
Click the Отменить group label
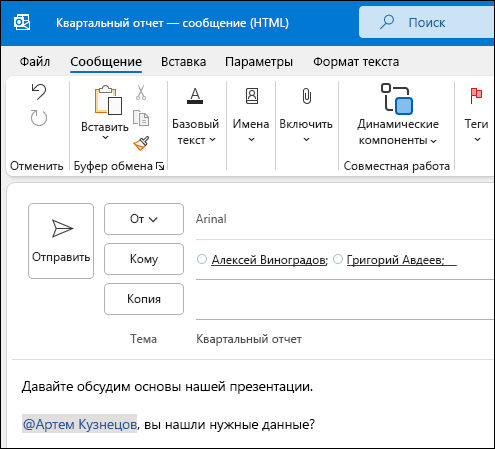(37, 166)
